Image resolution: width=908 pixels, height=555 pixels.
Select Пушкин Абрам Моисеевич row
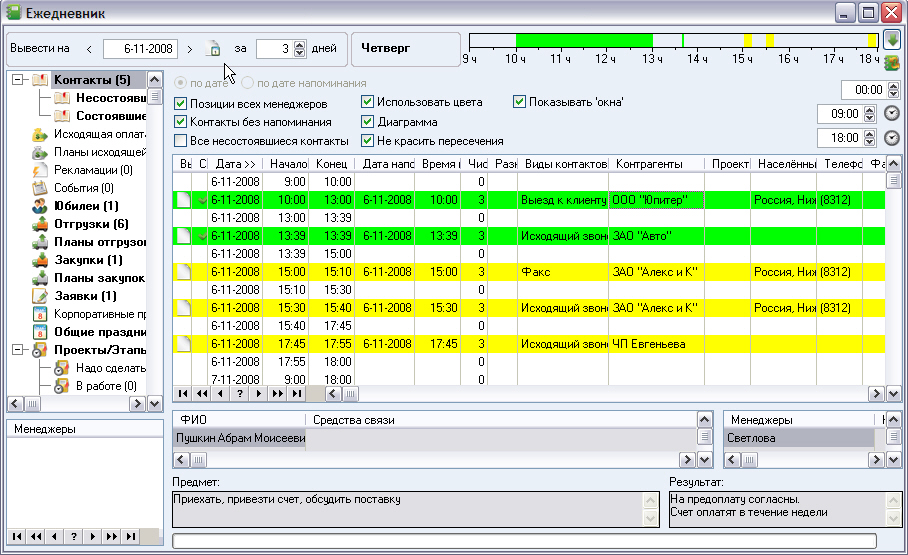[x=434, y=438]
